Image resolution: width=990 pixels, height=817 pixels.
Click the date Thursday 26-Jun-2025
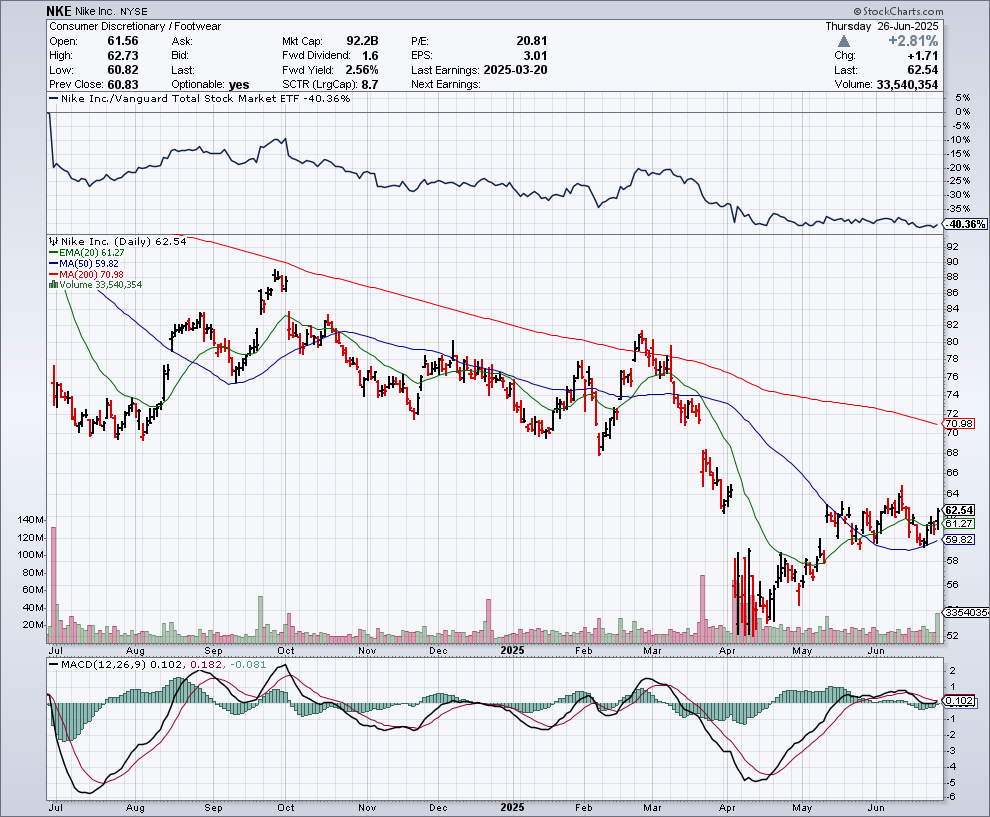click(882, 26)
